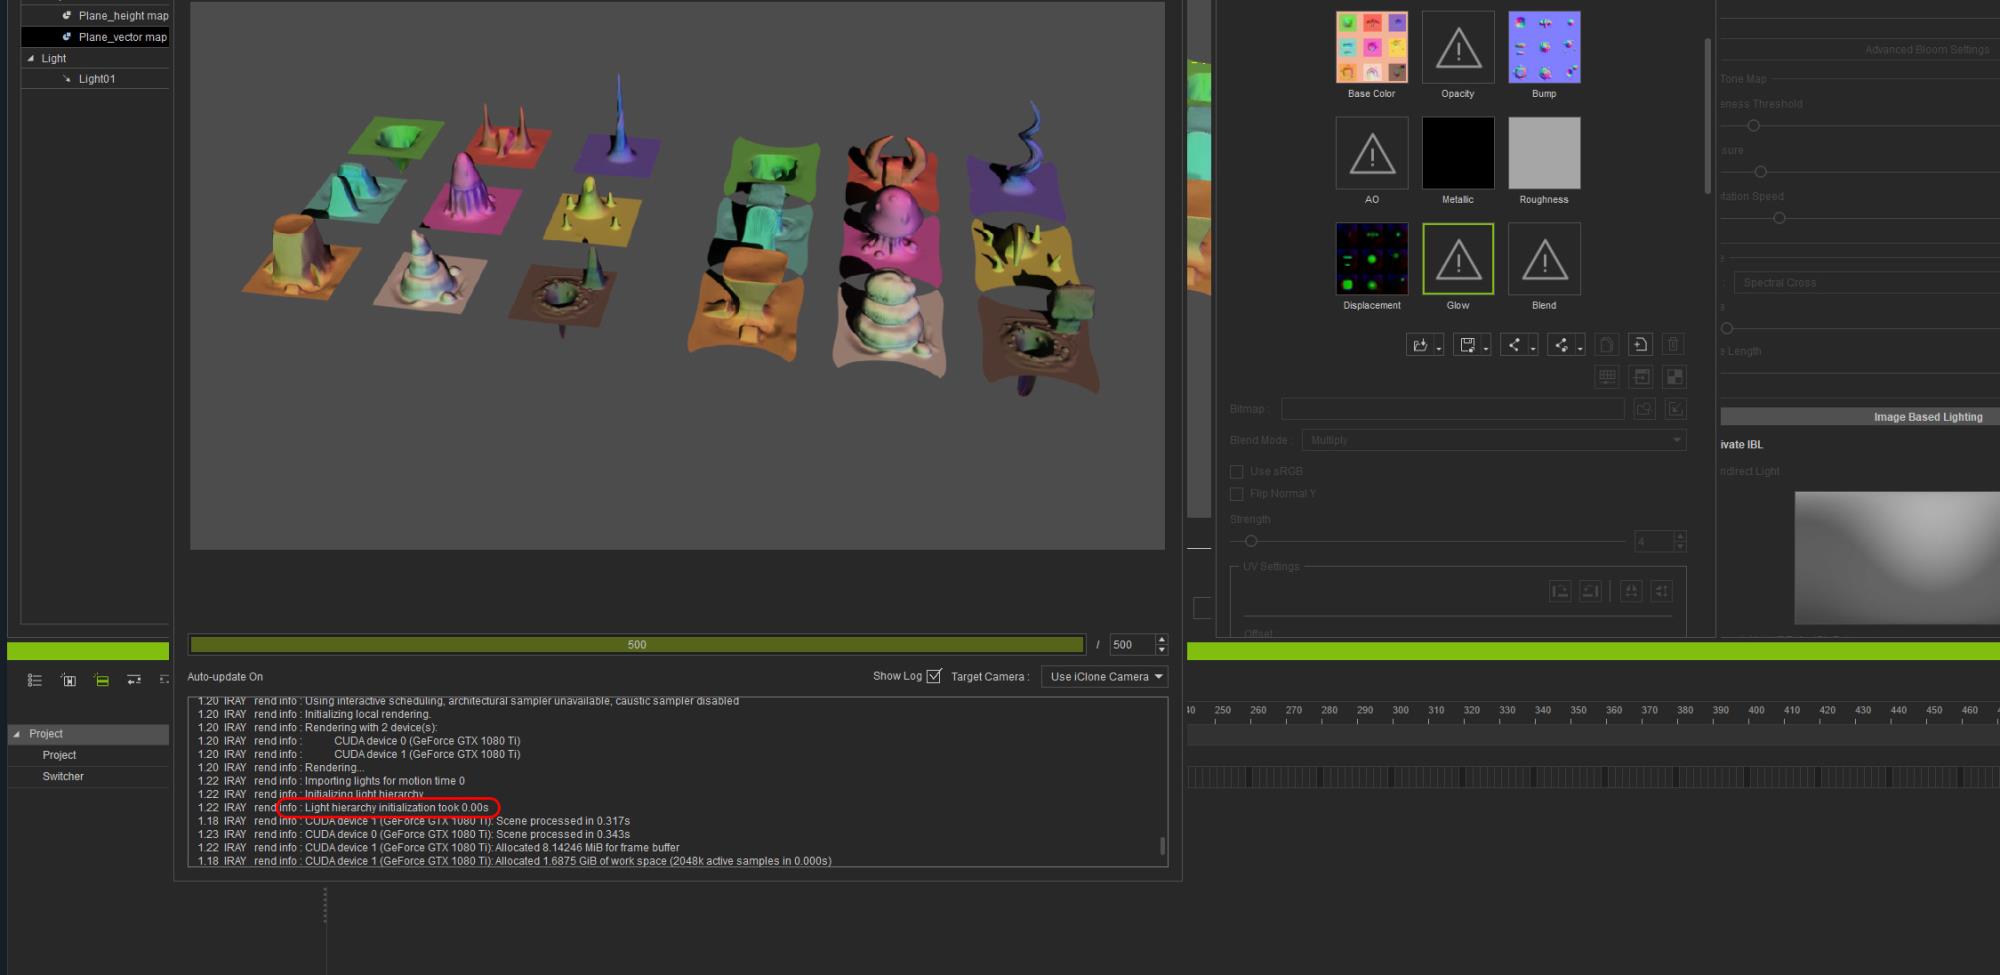
Task: Click the Spectral Cross field
Action: coord(1866,283)
